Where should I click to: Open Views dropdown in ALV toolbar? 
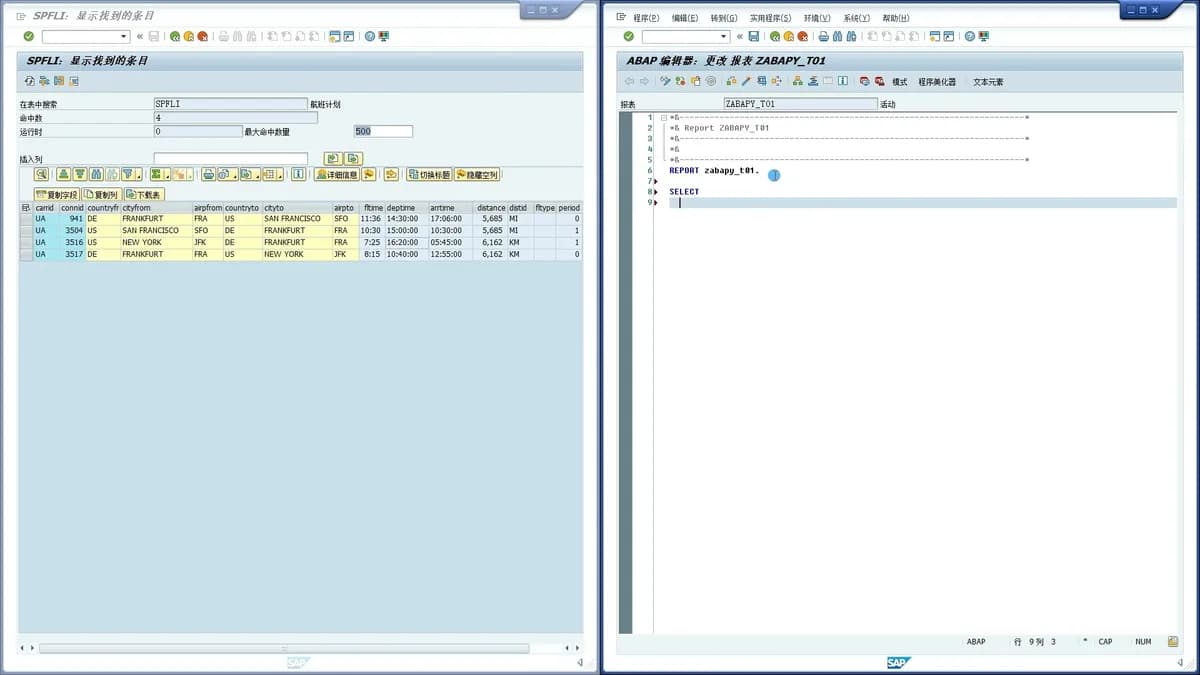233,175
